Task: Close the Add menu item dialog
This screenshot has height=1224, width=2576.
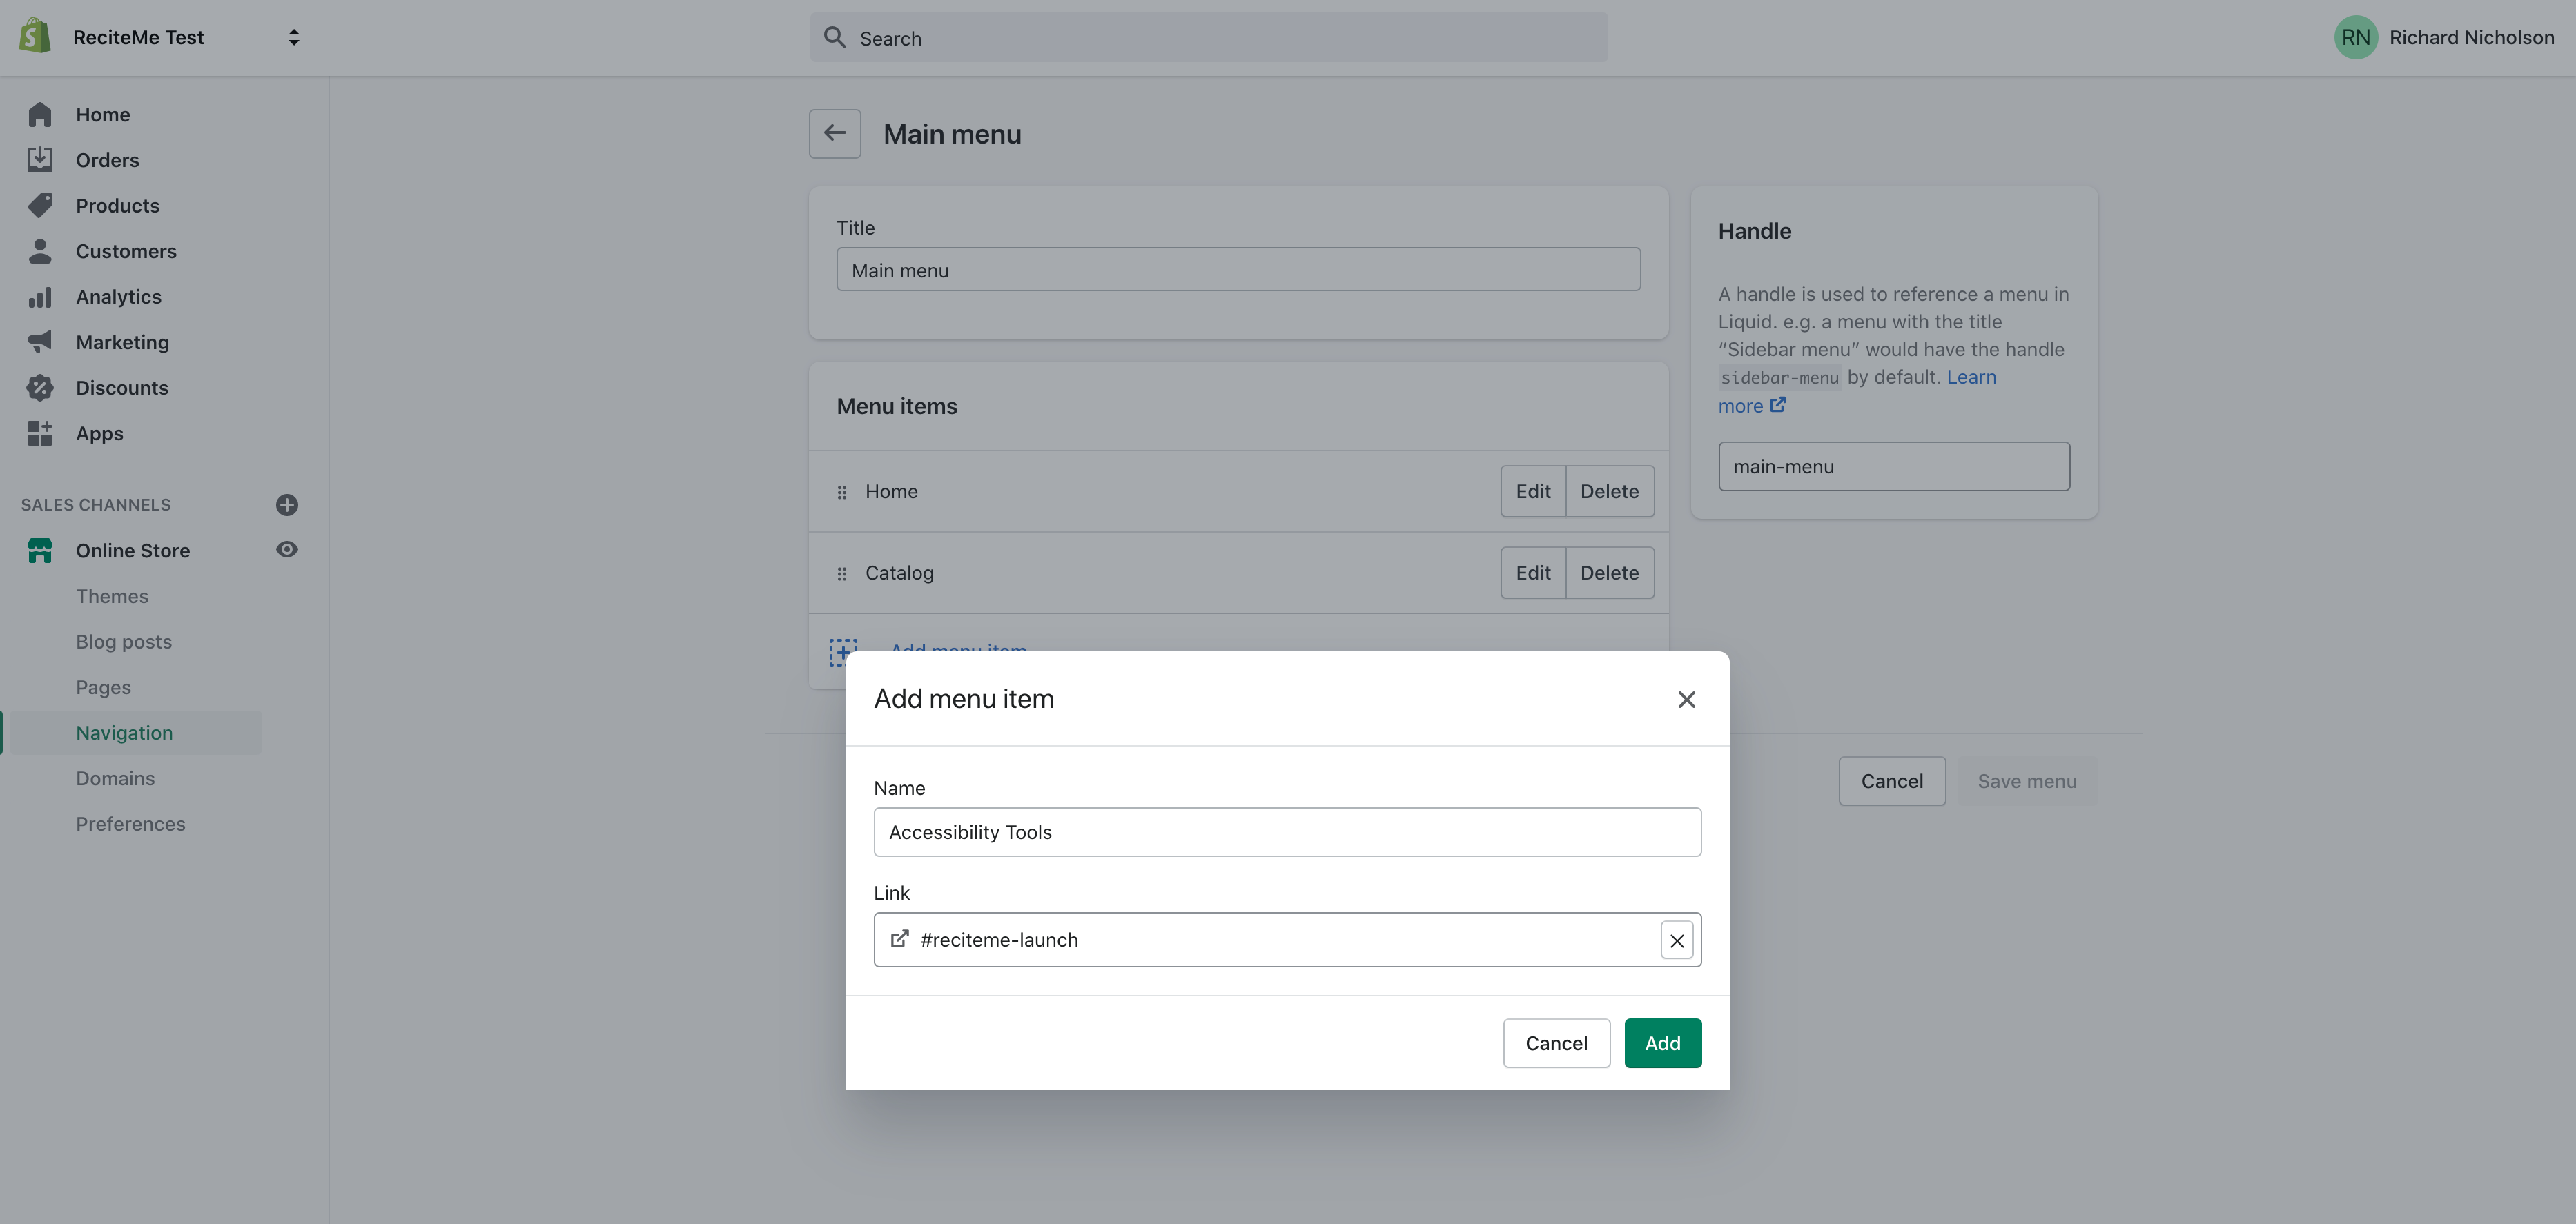Action: pyautogui.click(x=1687, y=699)
